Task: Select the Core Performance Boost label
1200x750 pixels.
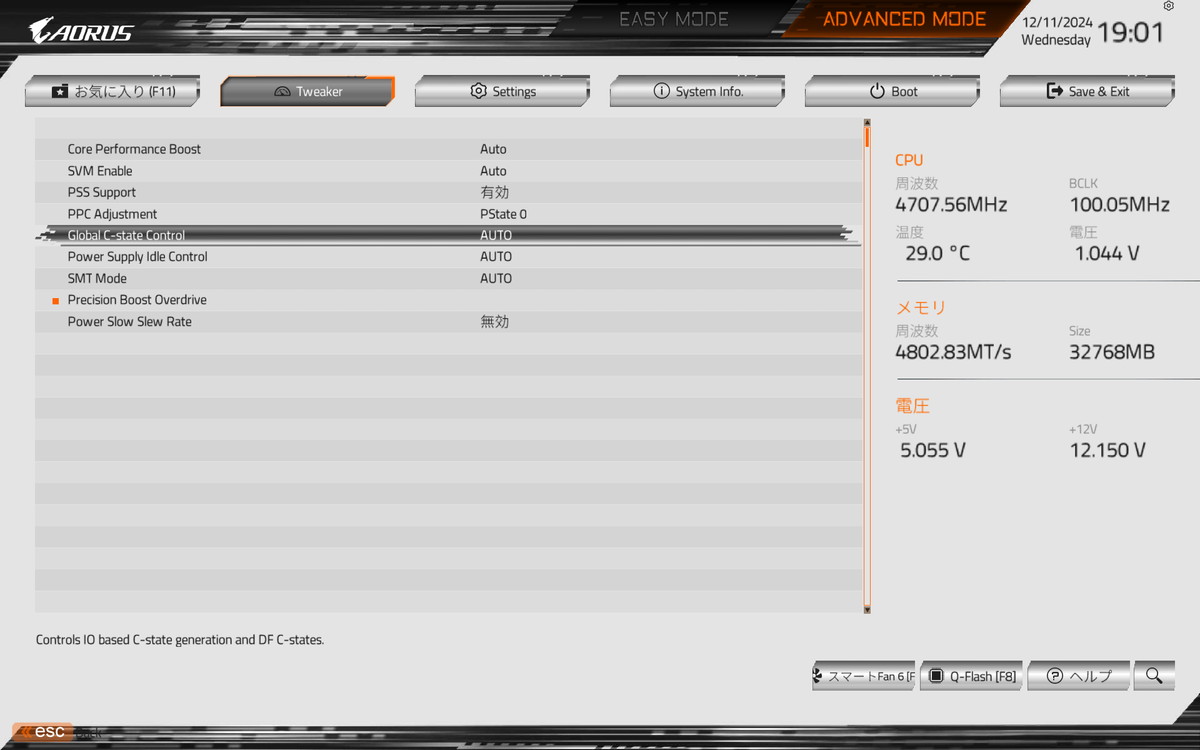Action: (x=134, y=149)
